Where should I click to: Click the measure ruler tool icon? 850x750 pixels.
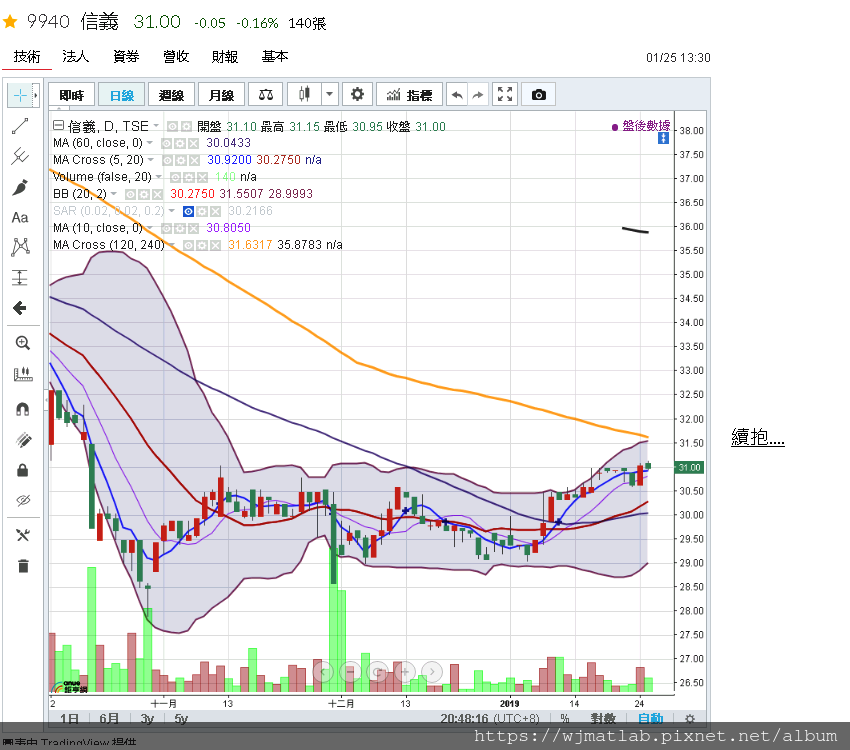click(22, 374)
